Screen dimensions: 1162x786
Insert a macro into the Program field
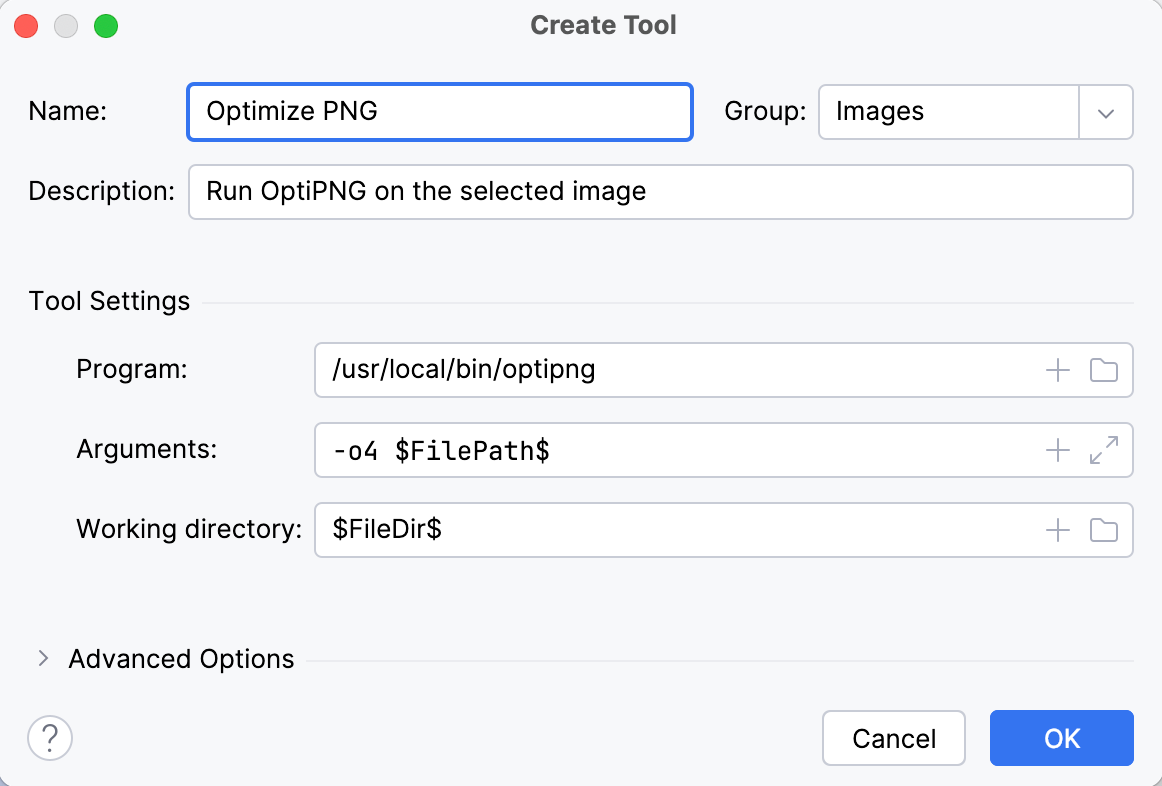point(1056,370)
